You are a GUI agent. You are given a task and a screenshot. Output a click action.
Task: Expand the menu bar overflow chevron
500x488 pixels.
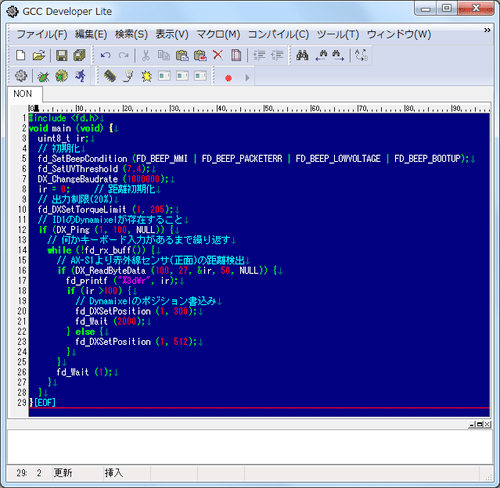tap(487, 30)
